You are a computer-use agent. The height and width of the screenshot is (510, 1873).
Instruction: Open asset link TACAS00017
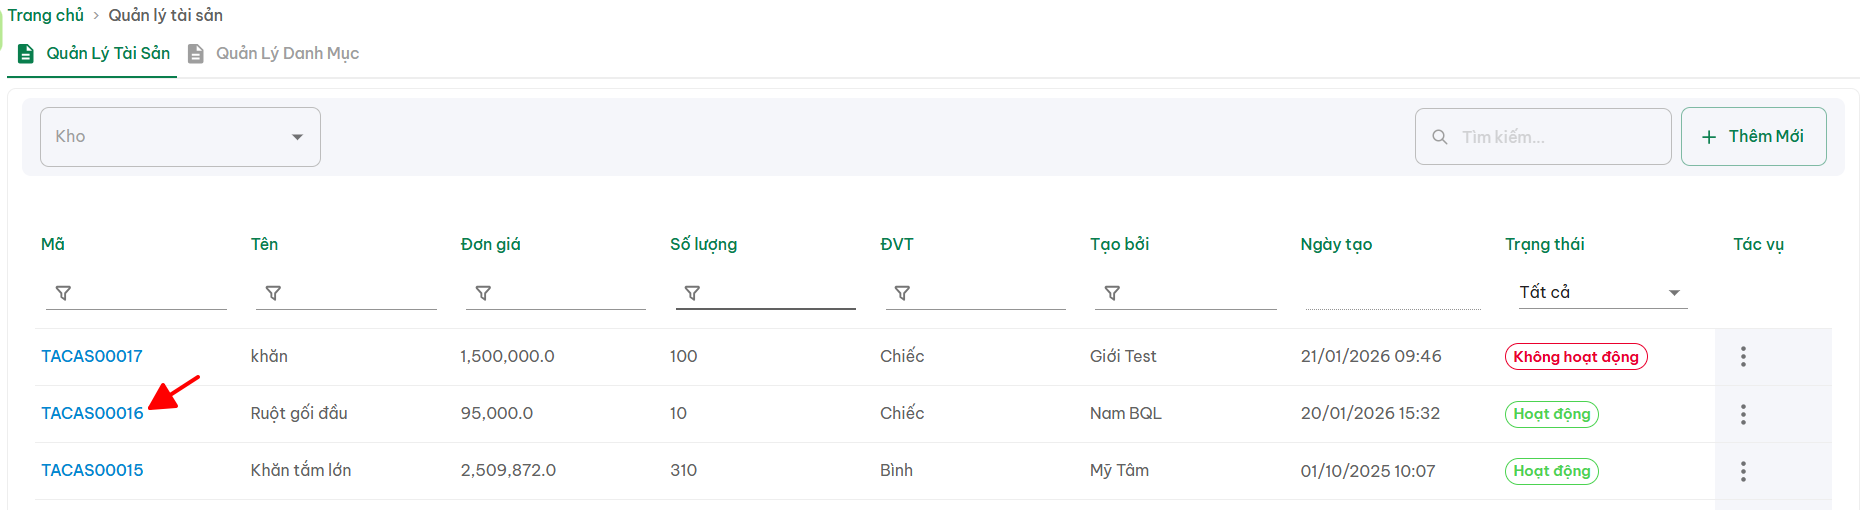pos(92,357)
